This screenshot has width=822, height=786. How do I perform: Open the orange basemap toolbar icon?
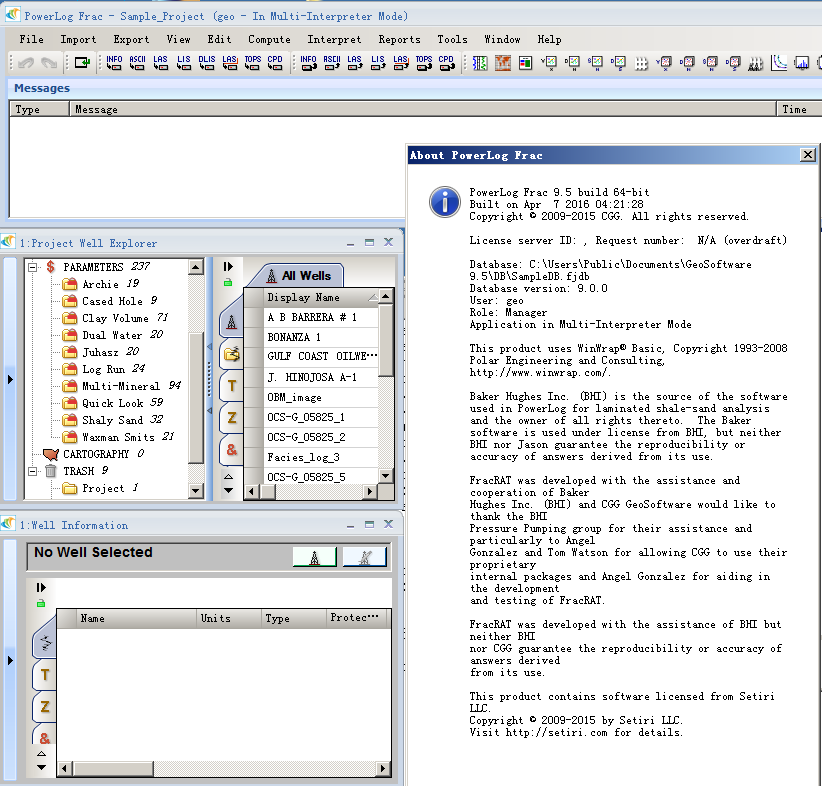click(503, 63)
